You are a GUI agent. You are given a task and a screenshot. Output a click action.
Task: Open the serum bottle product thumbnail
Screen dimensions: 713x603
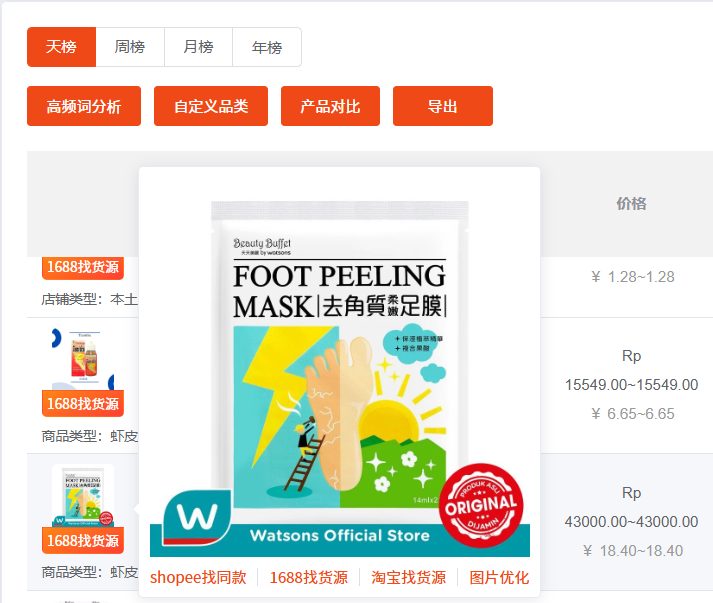point(83,360)
